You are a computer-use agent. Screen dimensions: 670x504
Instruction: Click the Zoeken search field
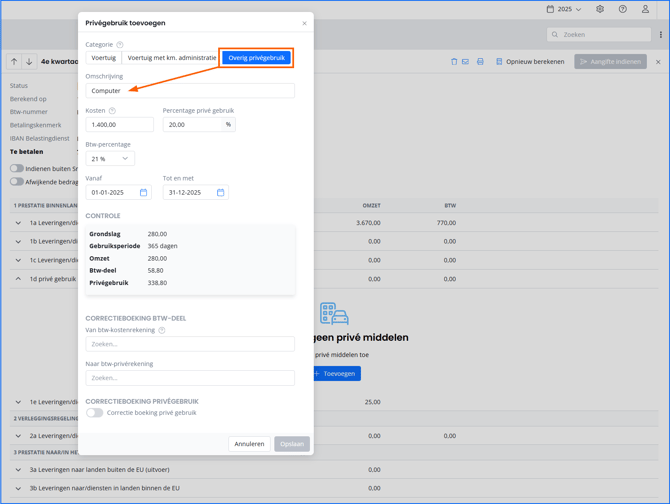599,35
